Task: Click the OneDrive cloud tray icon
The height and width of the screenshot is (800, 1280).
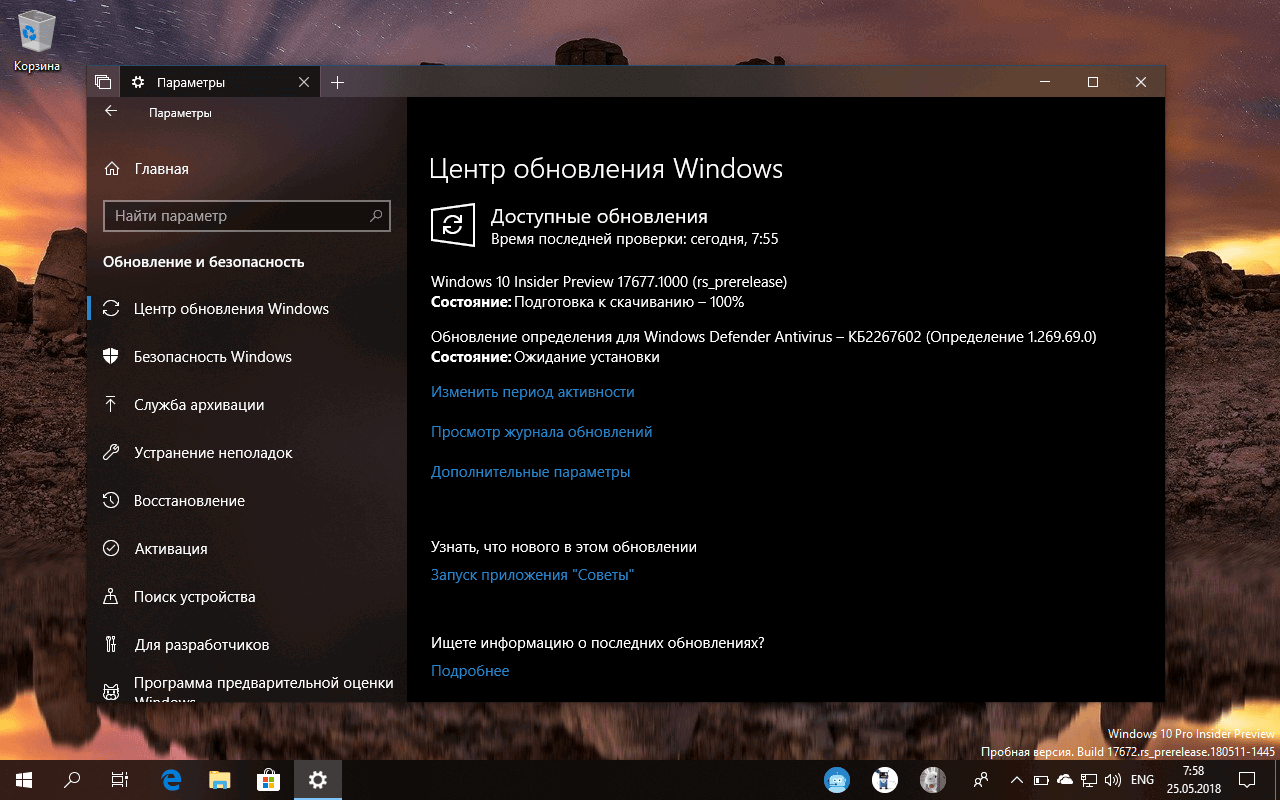Action: 1065,780
